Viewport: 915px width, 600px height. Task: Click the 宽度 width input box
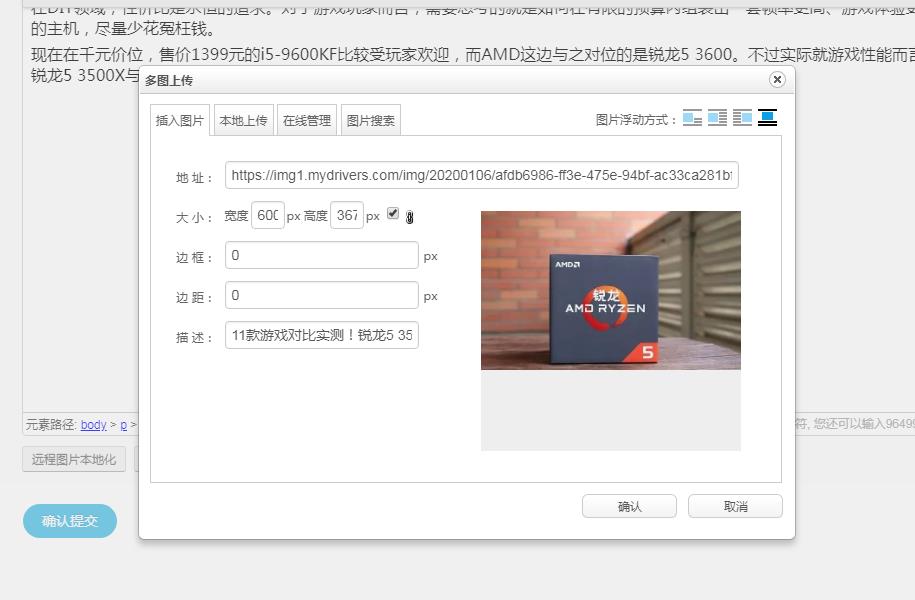pyautogui.click(x=268, y=215)
